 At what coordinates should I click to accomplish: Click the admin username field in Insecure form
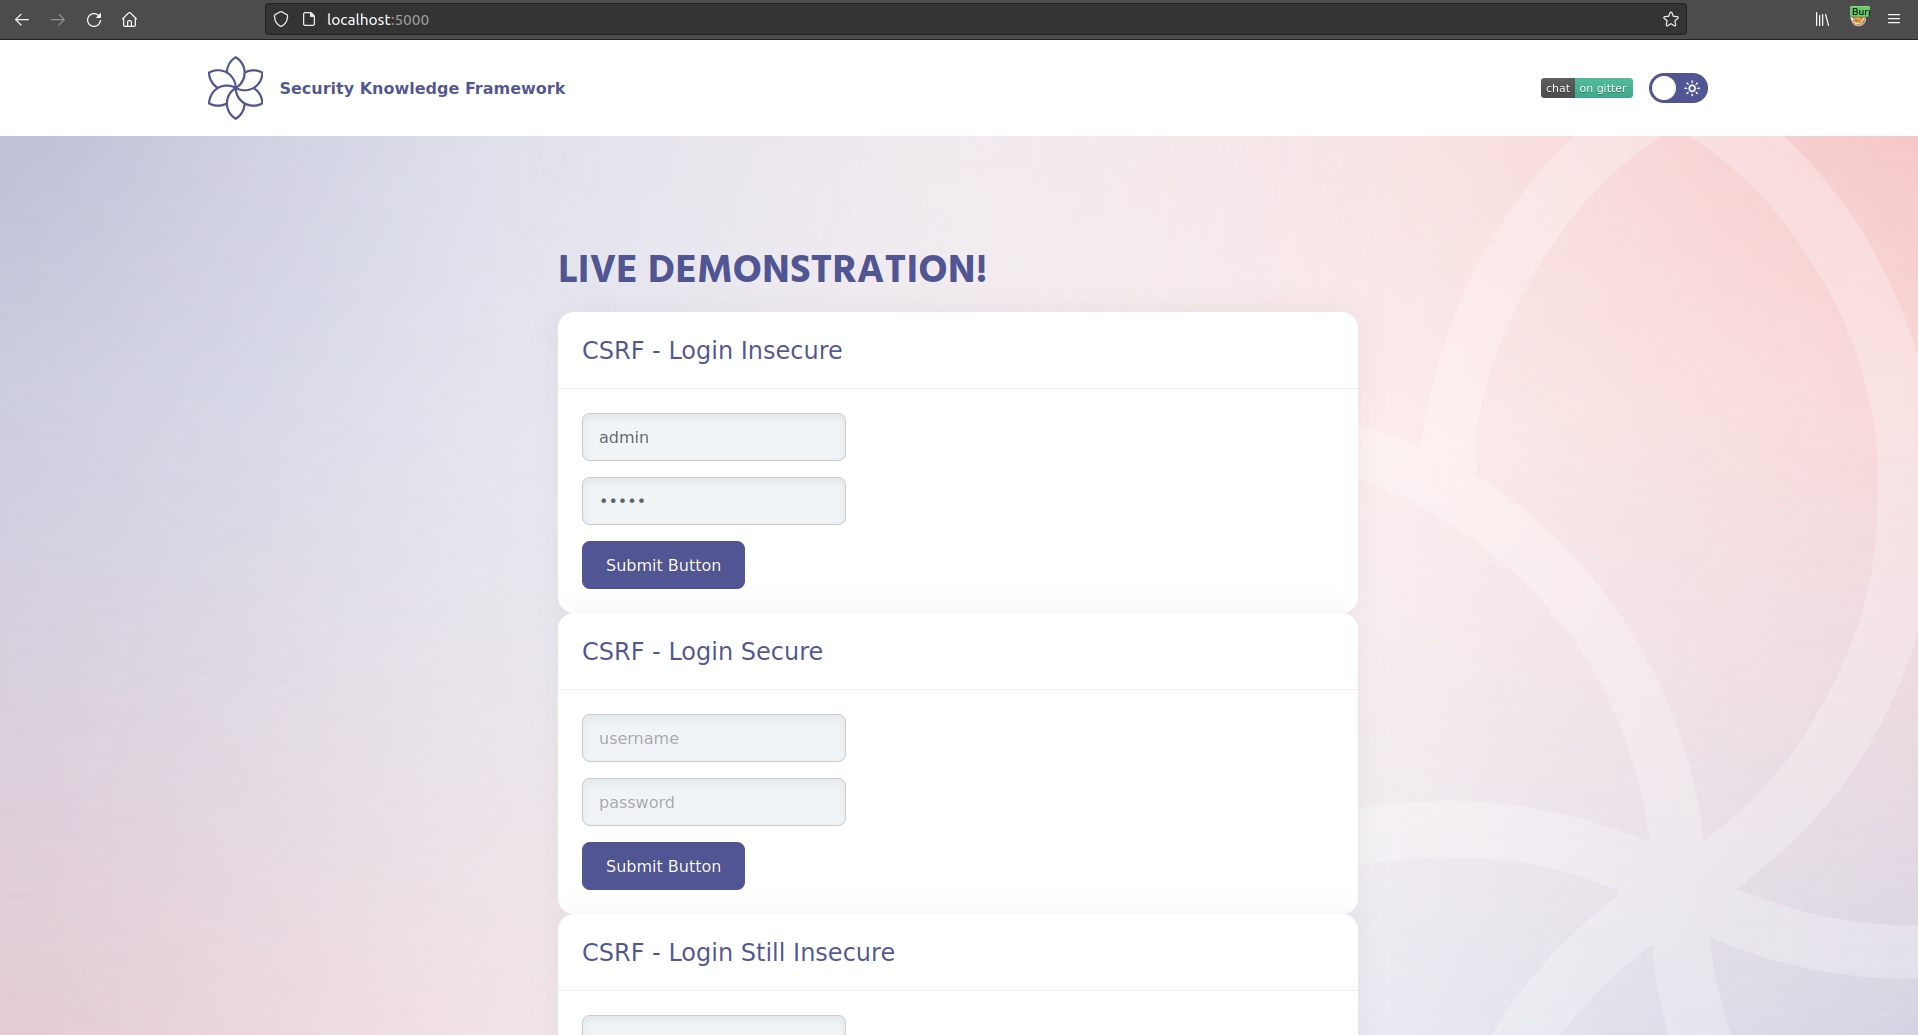coord(713,437)
